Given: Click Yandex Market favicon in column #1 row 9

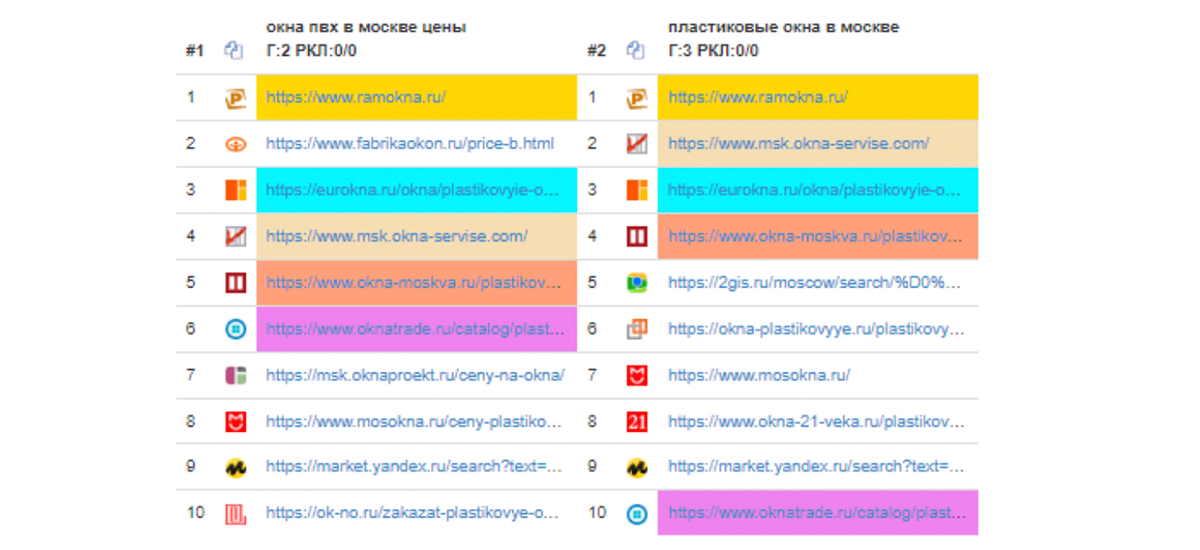Looking at the screenshot, I should [x=236, y=467].
